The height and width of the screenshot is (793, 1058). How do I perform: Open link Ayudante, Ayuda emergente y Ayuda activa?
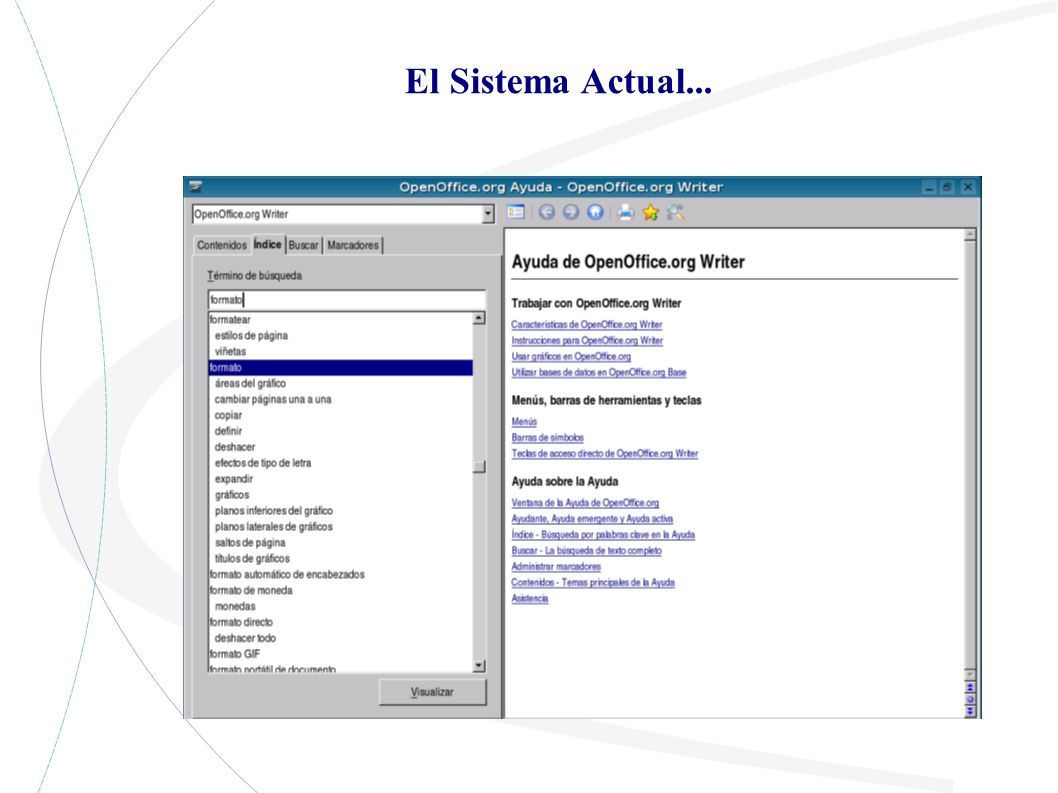[592, 519]
